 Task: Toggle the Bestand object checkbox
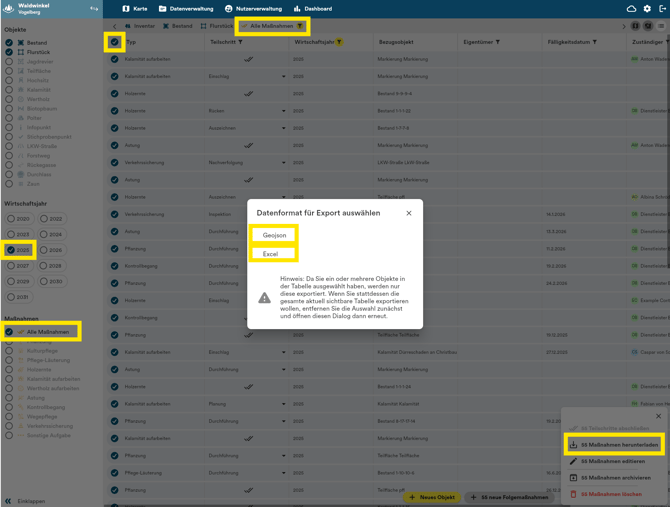[x=9, y=43]
